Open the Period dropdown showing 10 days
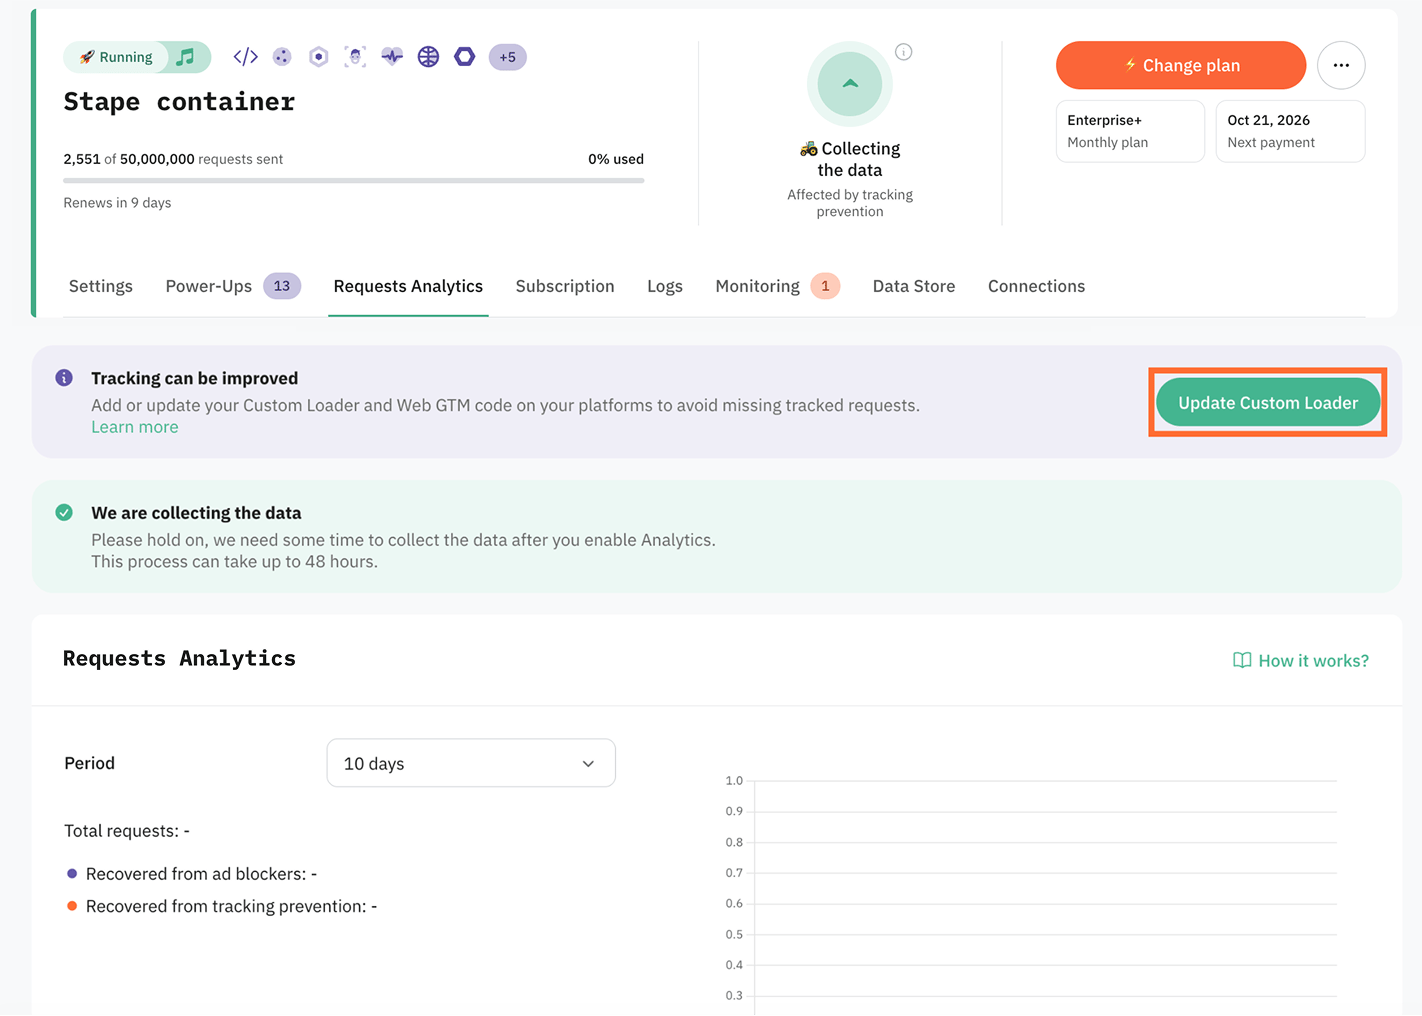 pyautogui.click(x=471, y=763)
